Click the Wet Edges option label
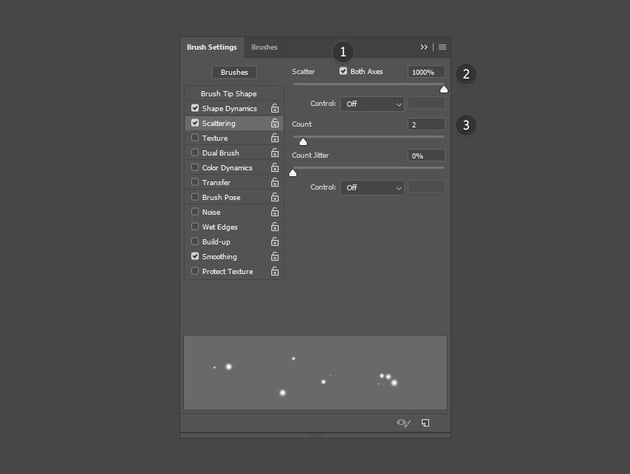Viewport: 630px width, 474px height. pyautogui.click(x=220, y=227)
